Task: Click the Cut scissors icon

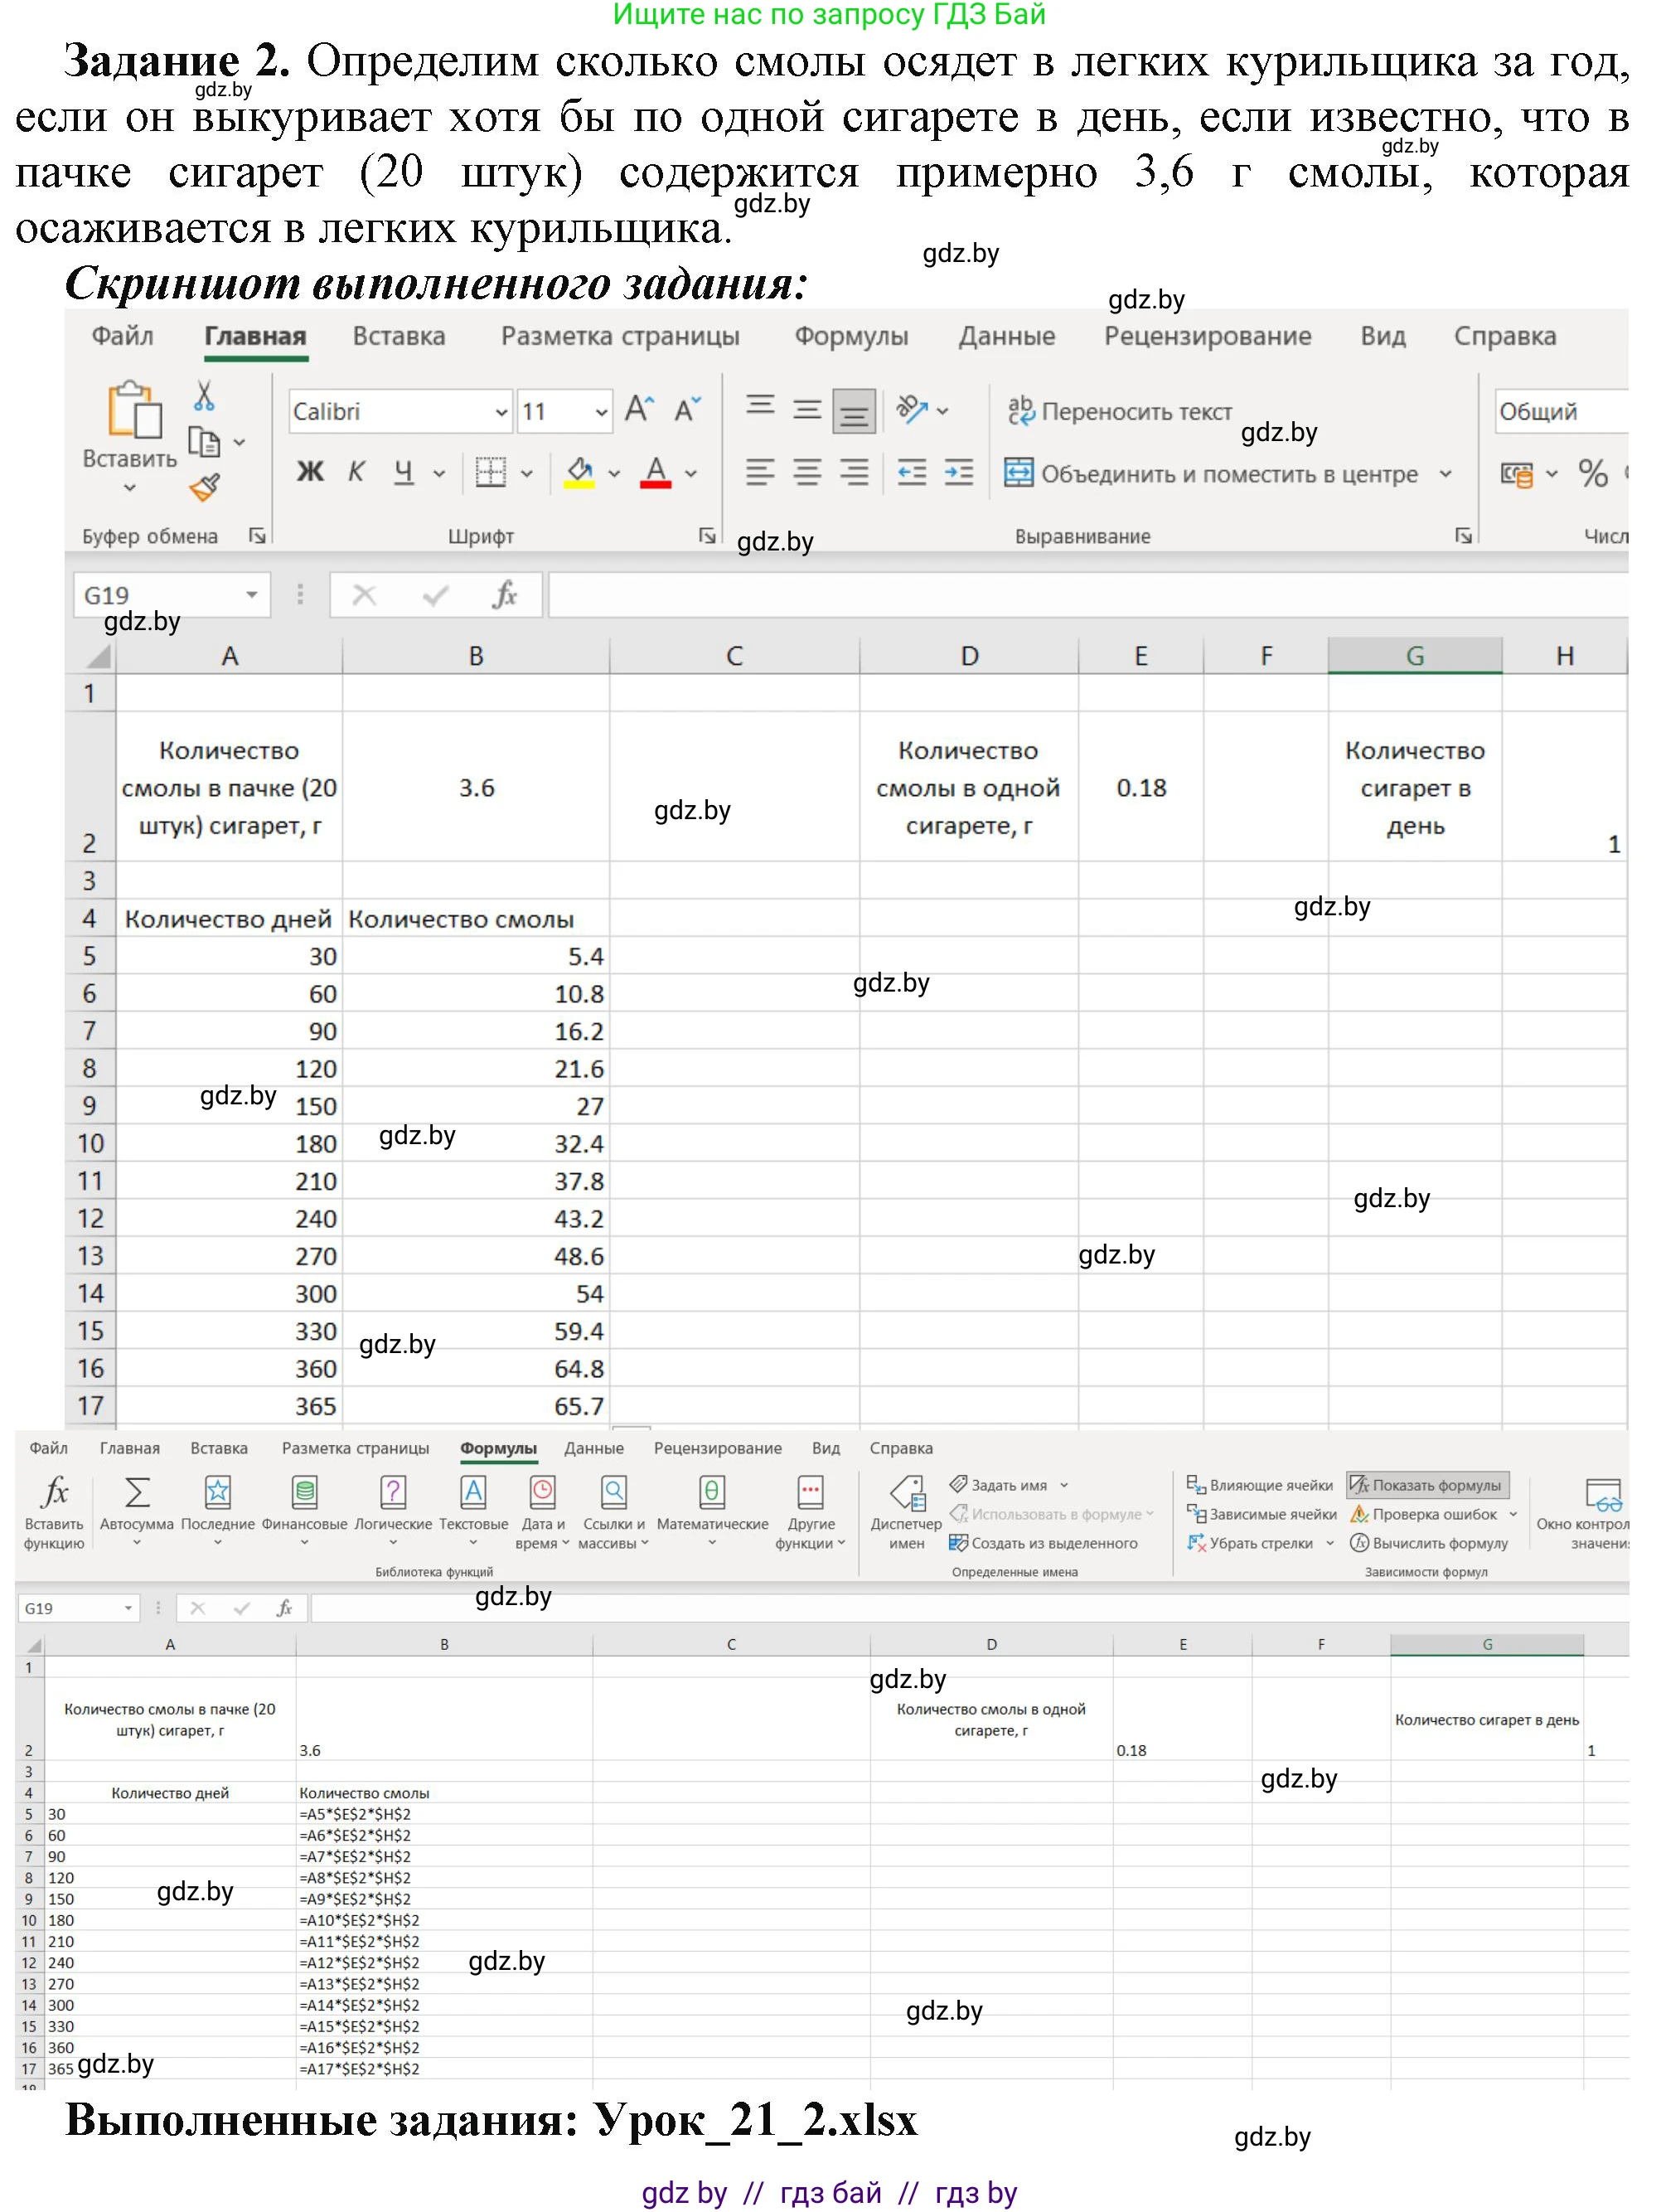Action: [x=204, y=396]
